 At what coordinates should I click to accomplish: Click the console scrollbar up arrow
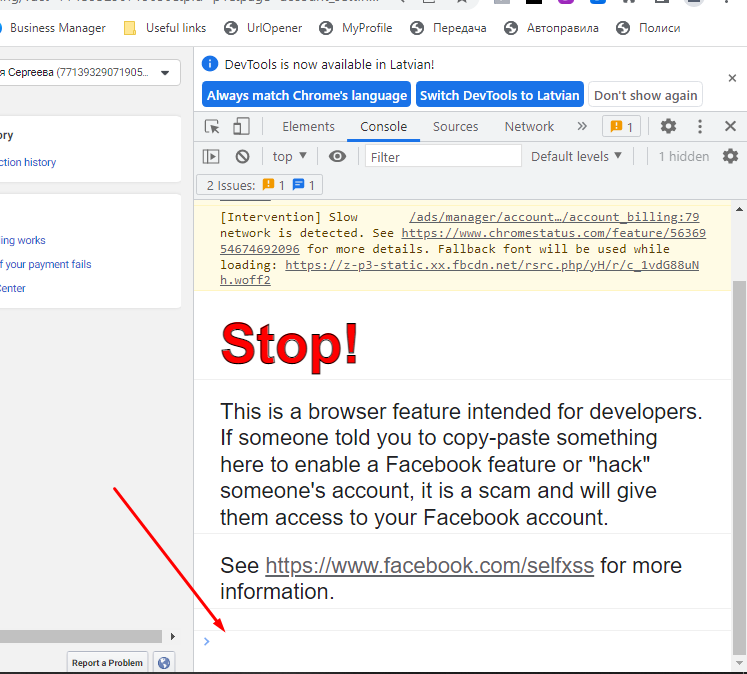739,209
